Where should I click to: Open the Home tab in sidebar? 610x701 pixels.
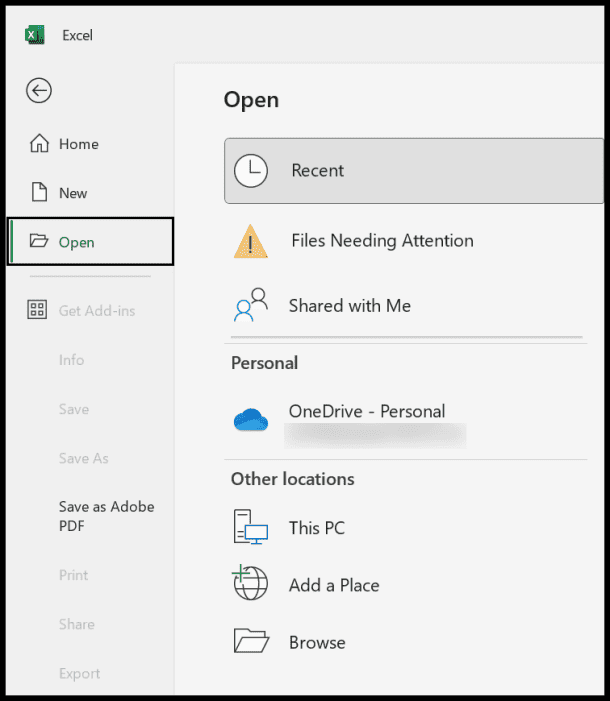click(78, 144)
